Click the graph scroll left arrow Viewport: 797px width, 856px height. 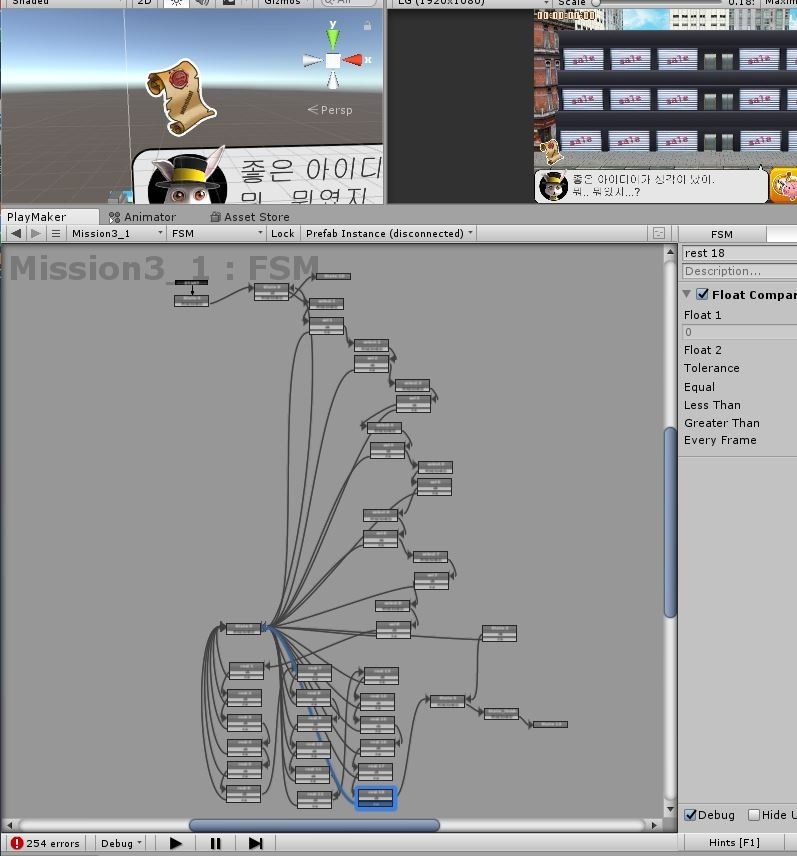9,825
